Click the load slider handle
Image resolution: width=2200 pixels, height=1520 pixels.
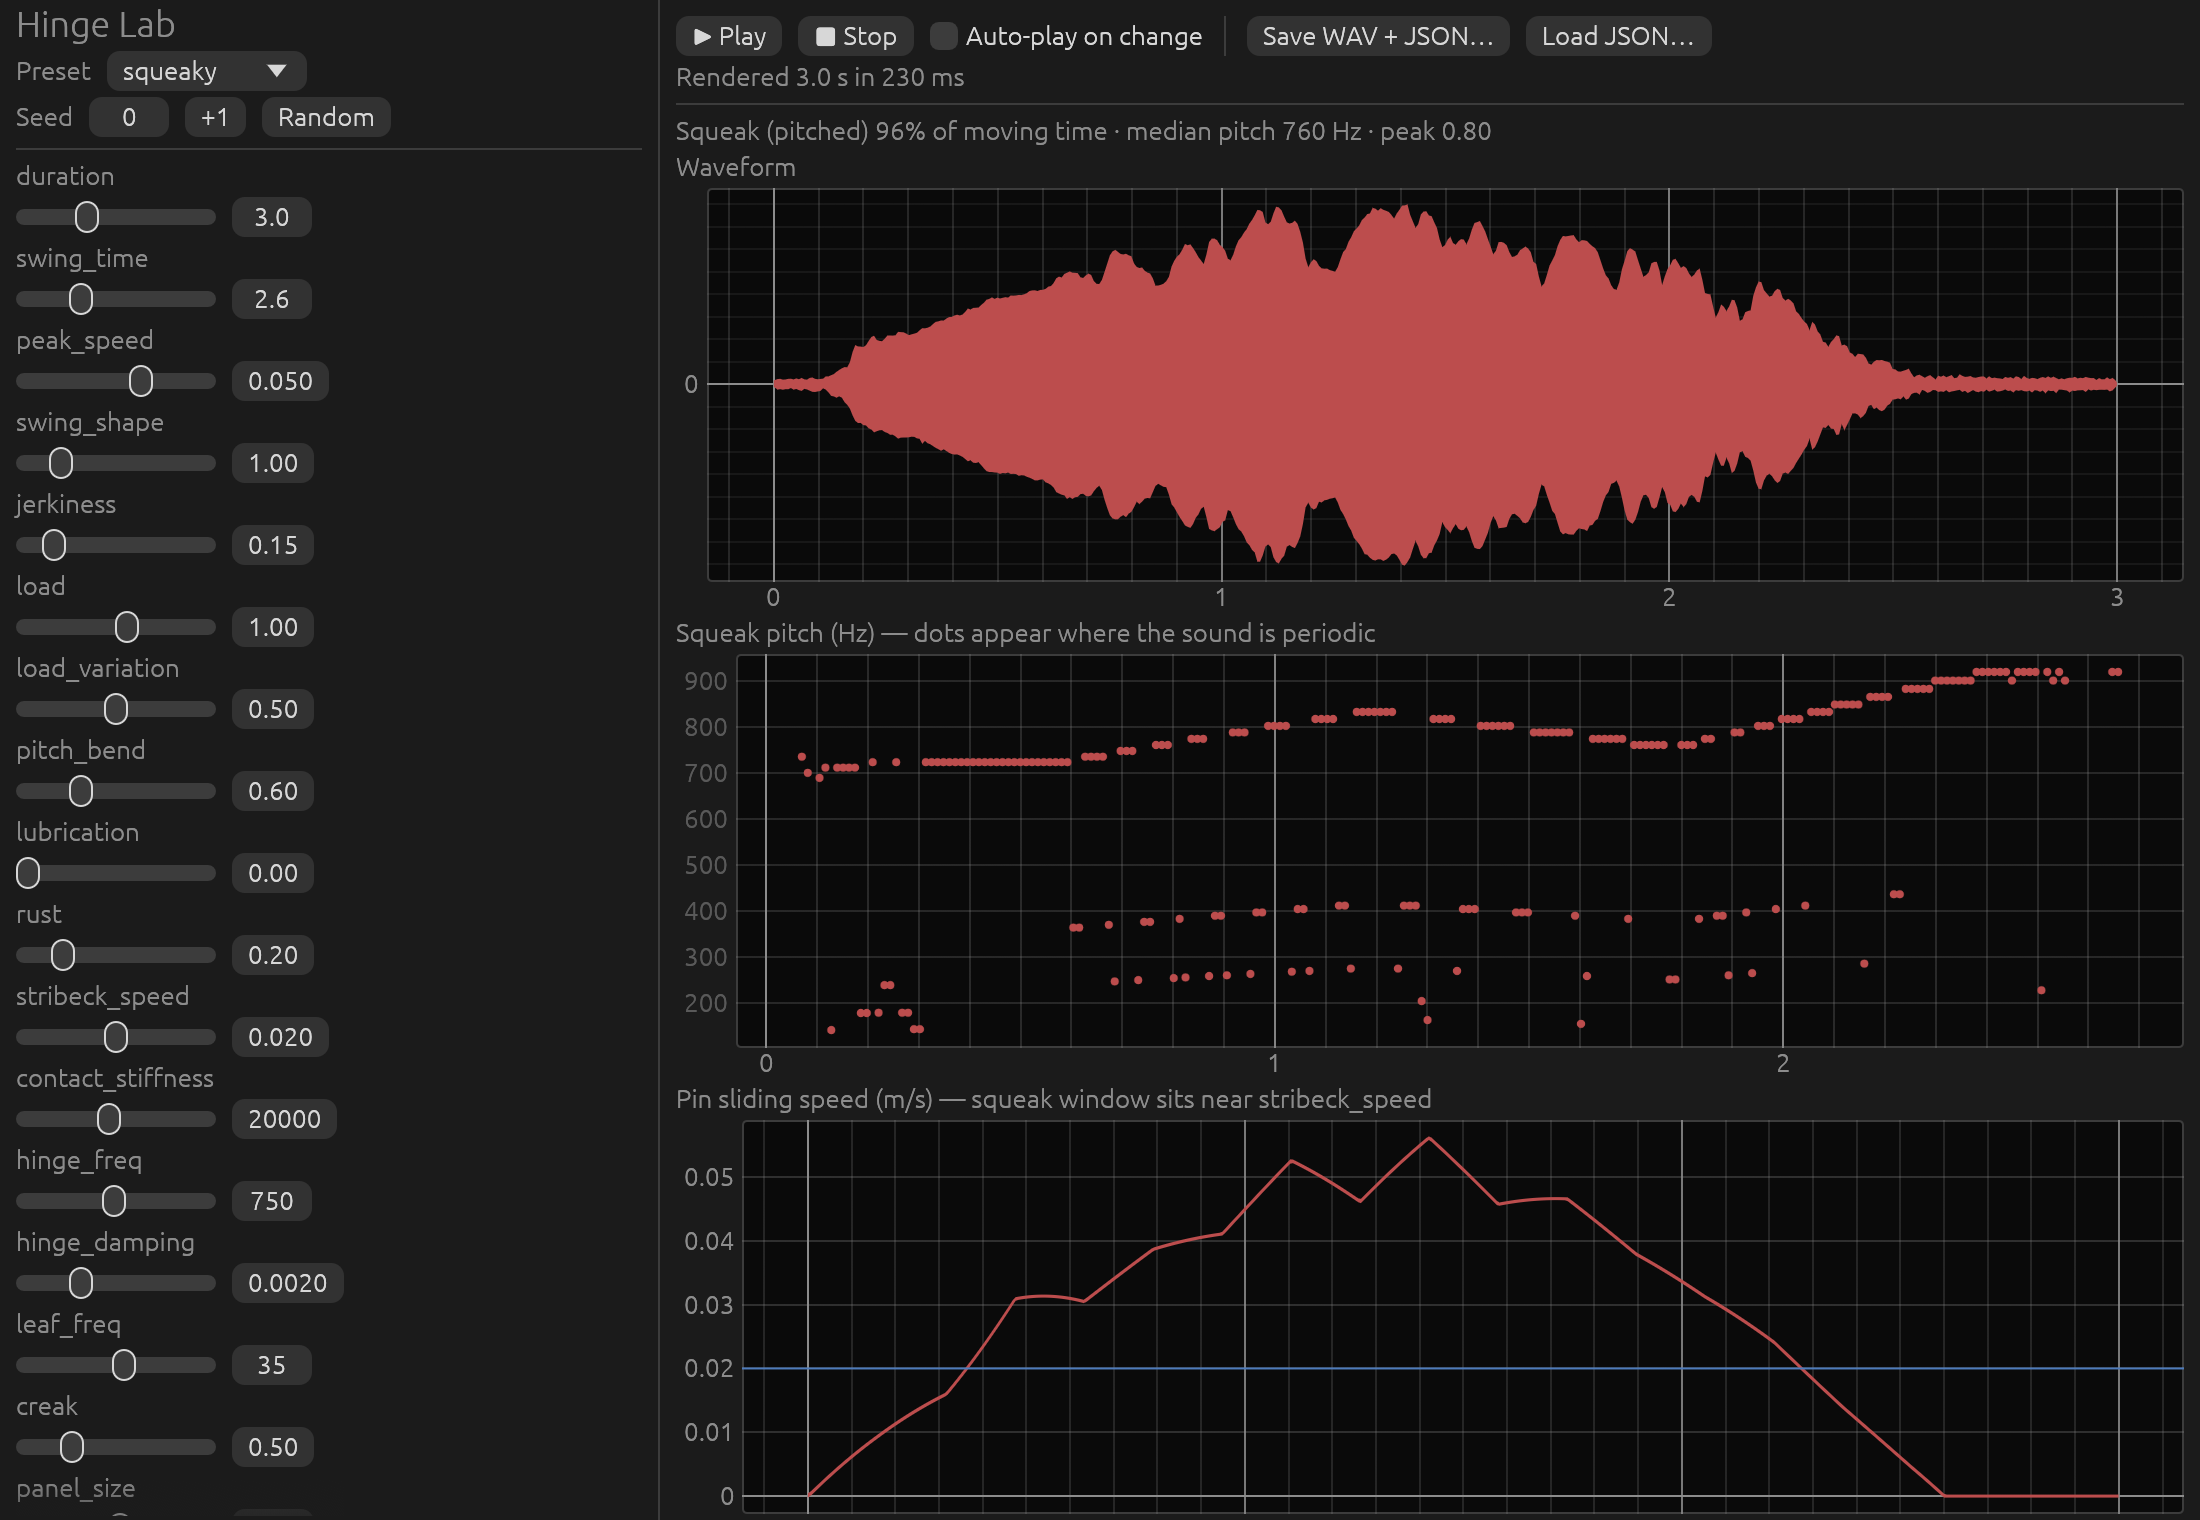(127, 627)
